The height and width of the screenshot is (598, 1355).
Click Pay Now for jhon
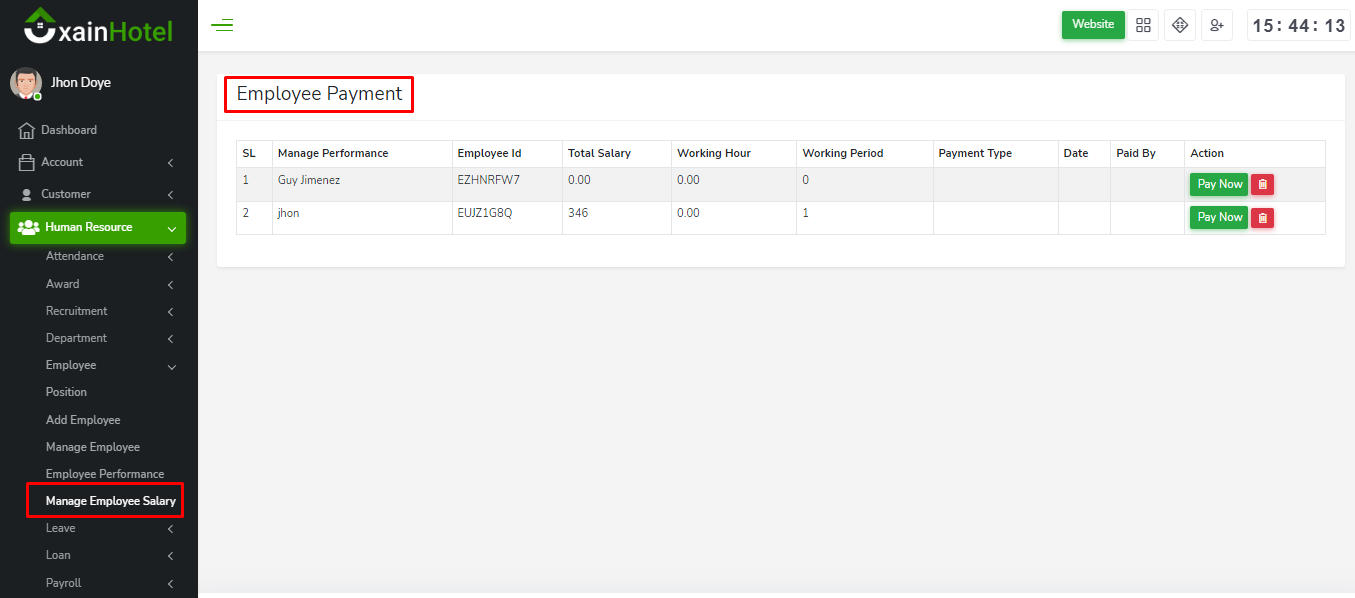(1219, 217)
